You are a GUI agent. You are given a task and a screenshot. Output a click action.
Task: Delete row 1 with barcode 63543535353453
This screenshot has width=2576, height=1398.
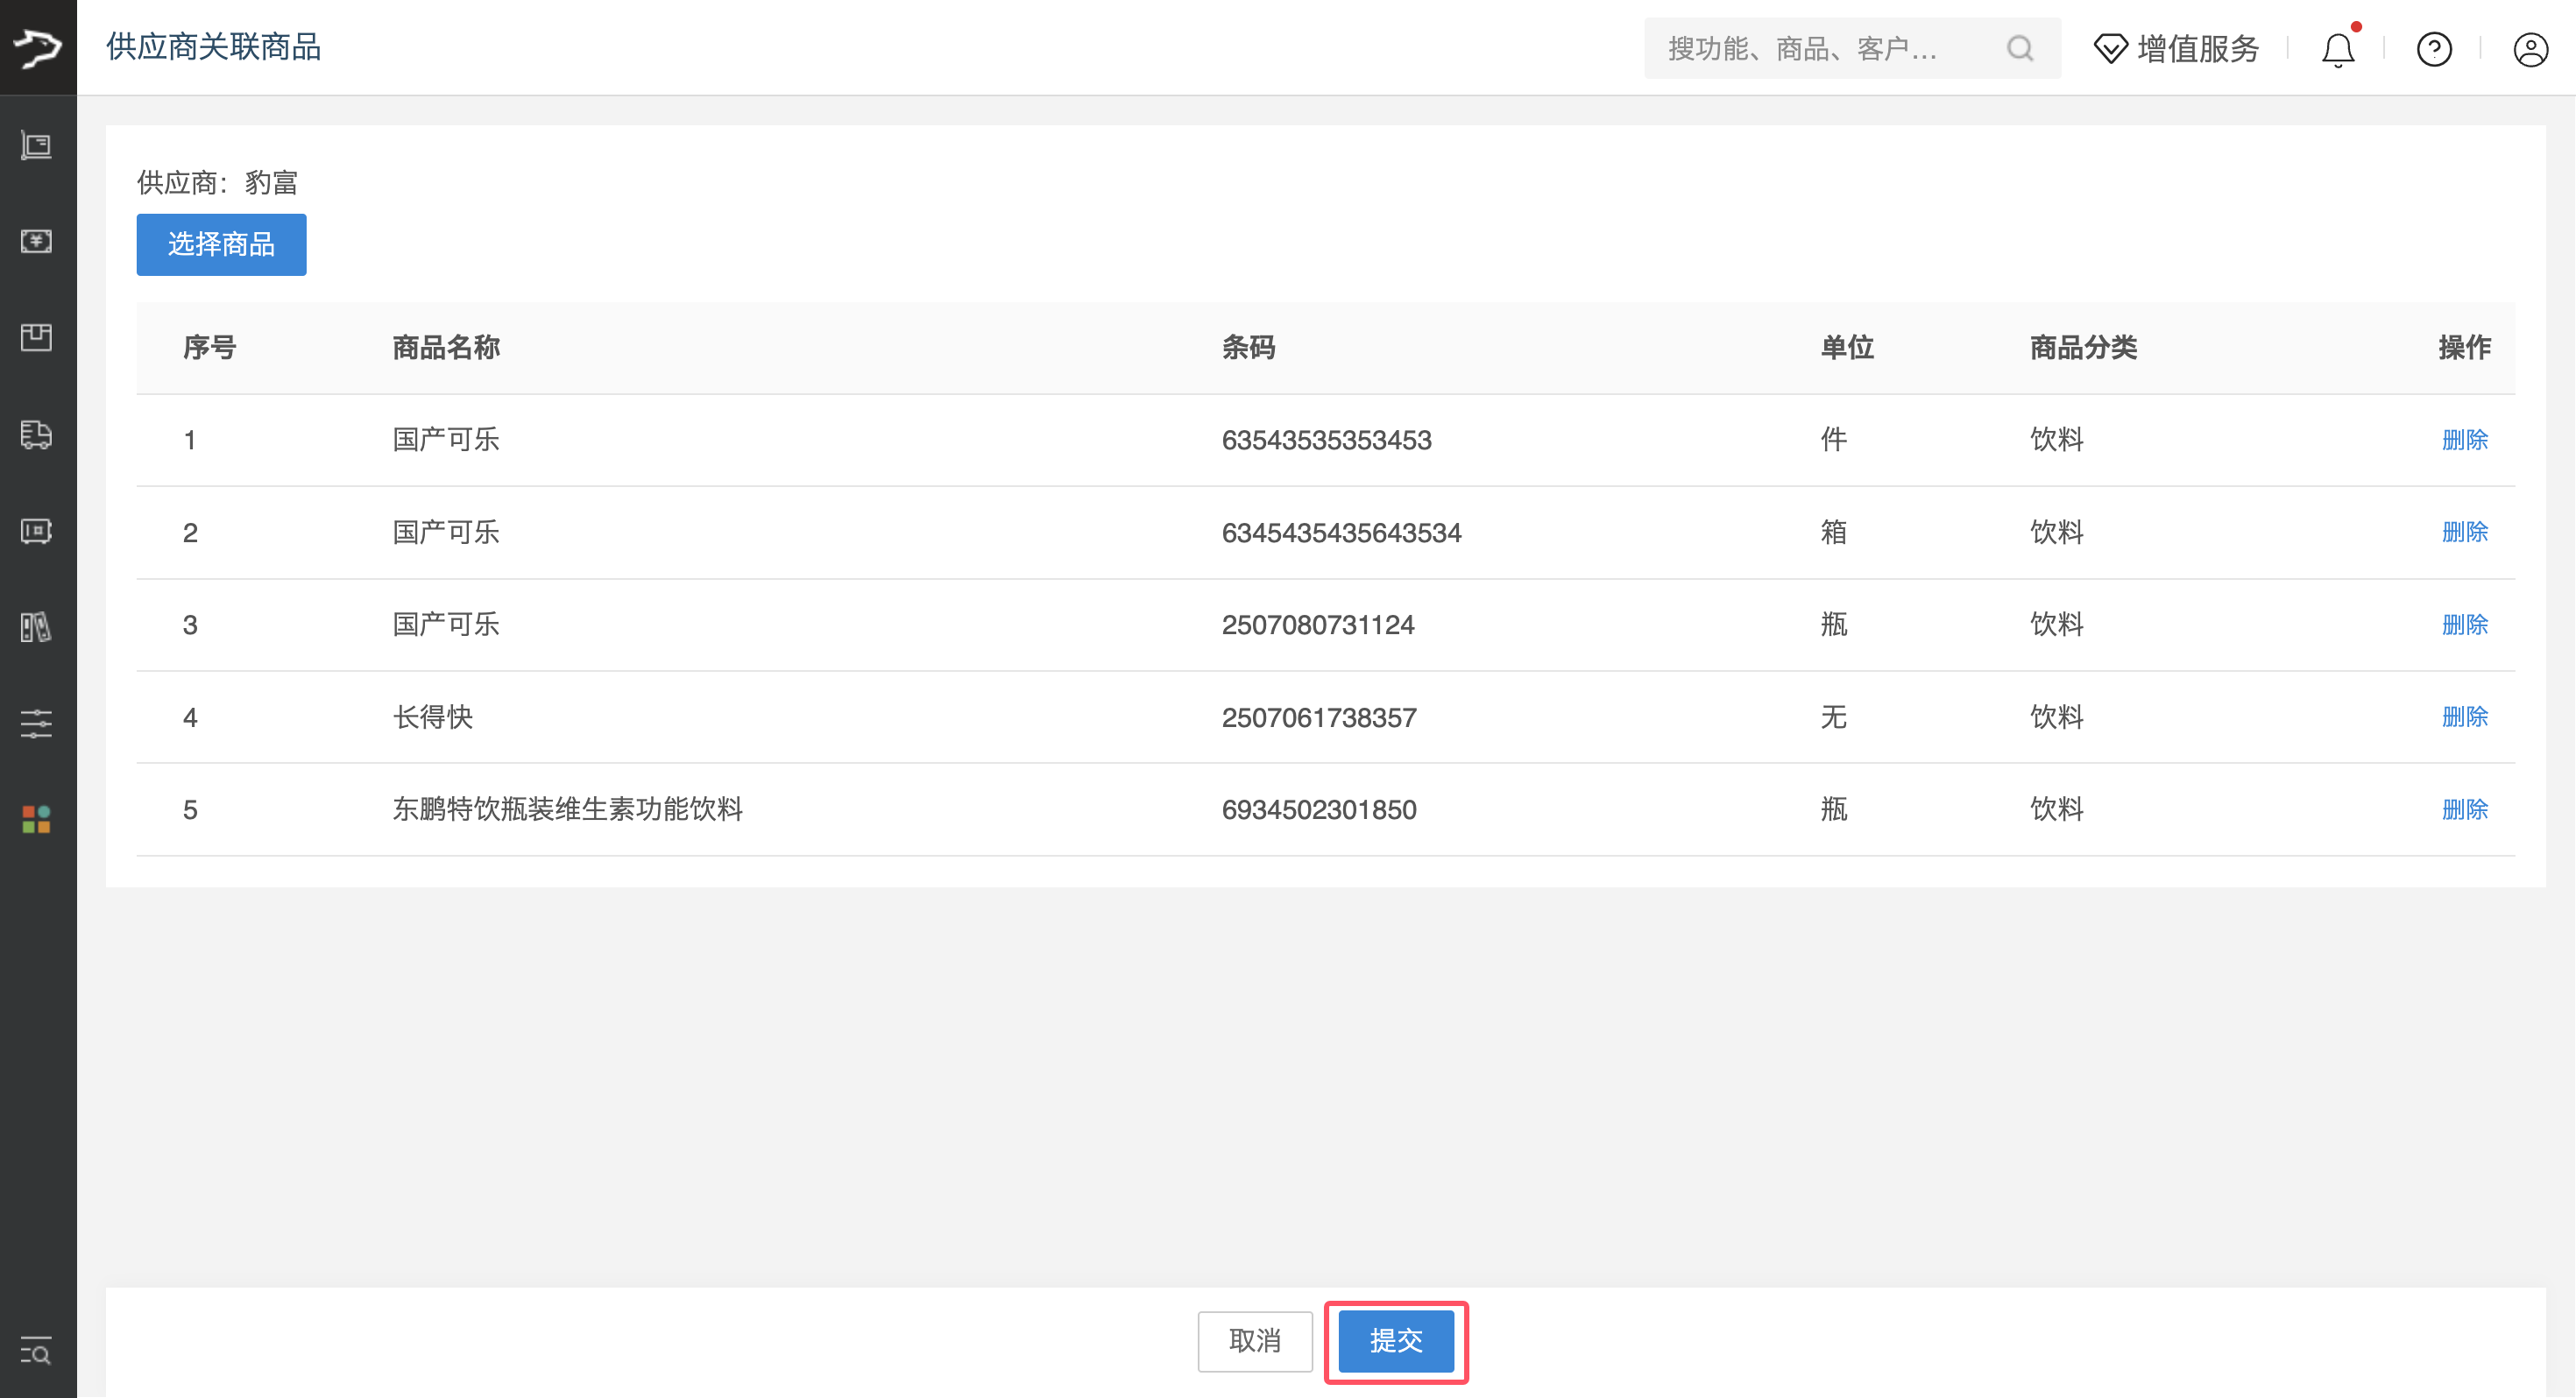2464,440
